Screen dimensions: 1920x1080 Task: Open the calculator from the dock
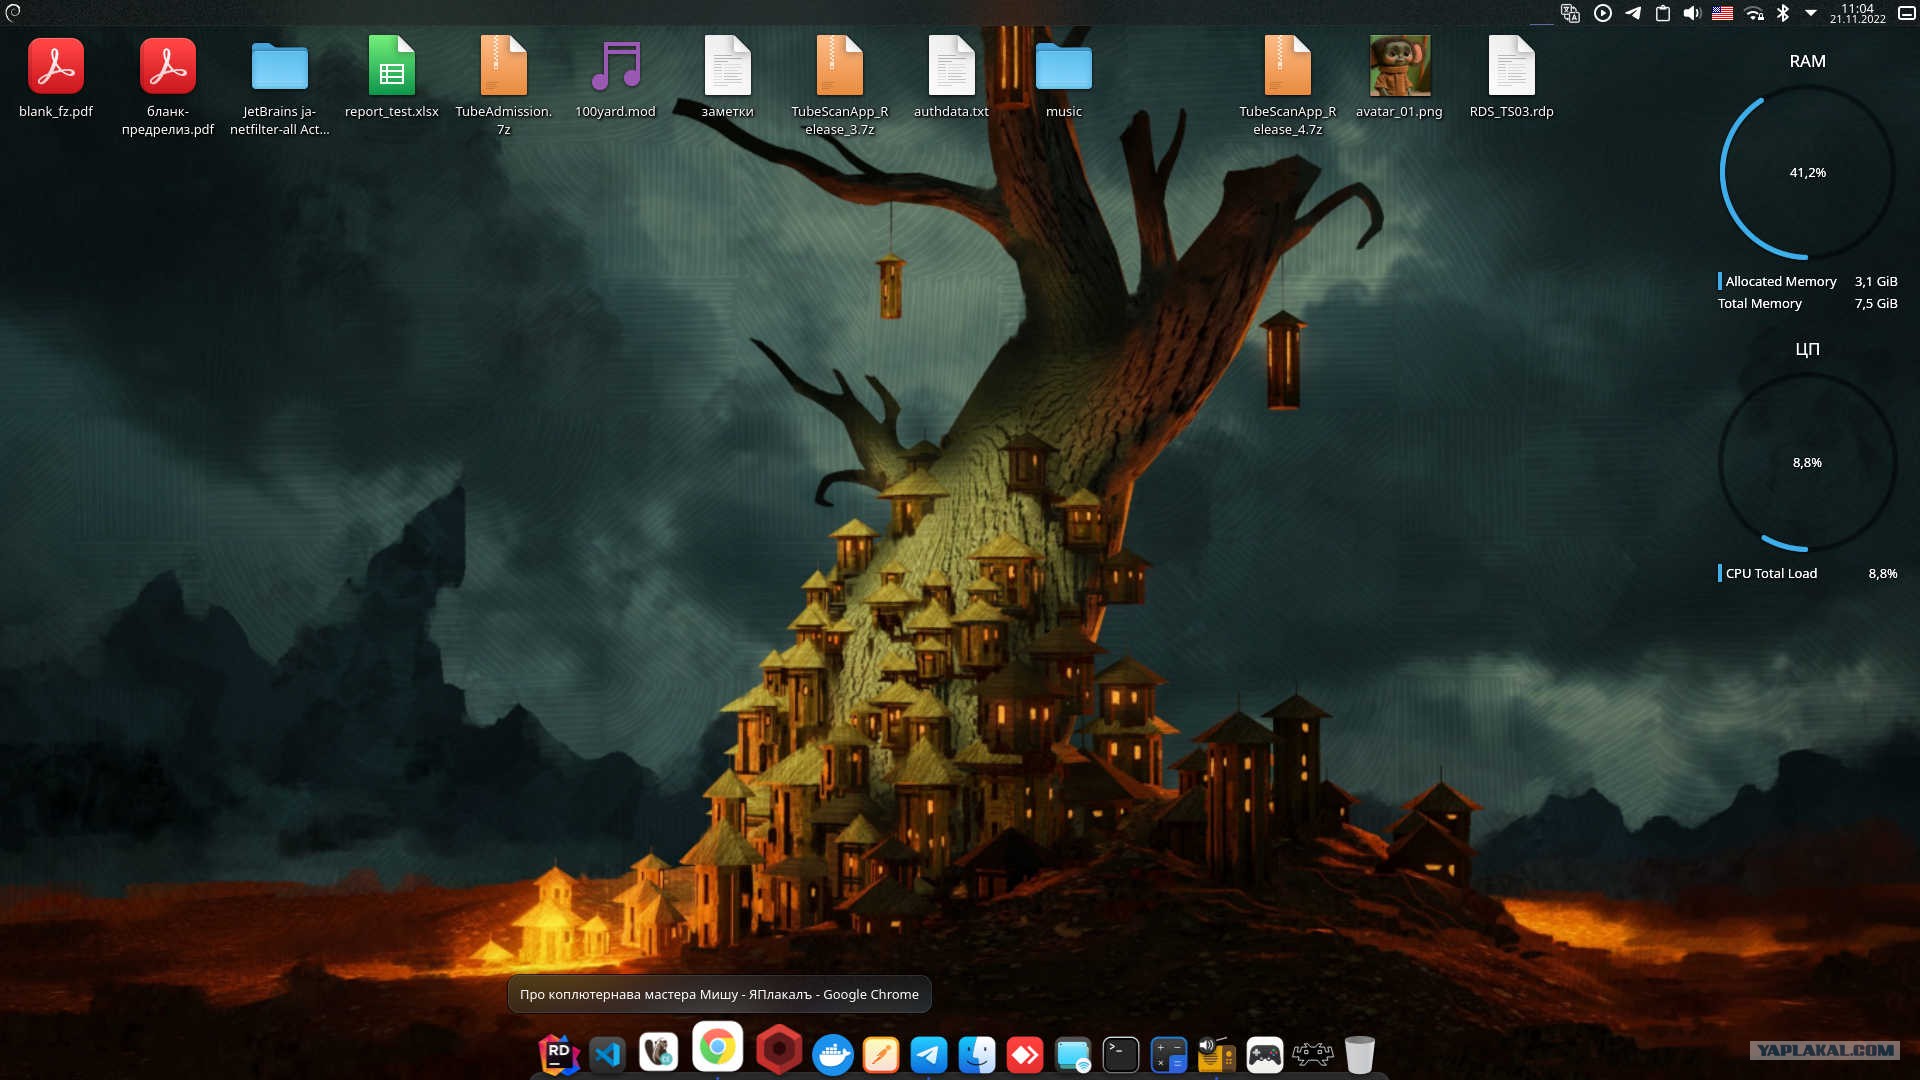click(x=1169, y=1054)
